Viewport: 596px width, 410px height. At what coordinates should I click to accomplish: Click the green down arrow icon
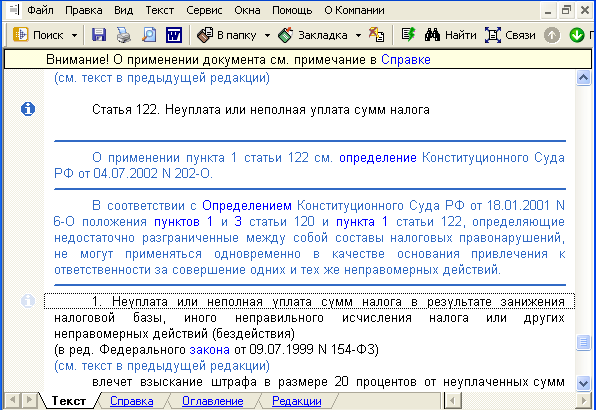[577, 35]
